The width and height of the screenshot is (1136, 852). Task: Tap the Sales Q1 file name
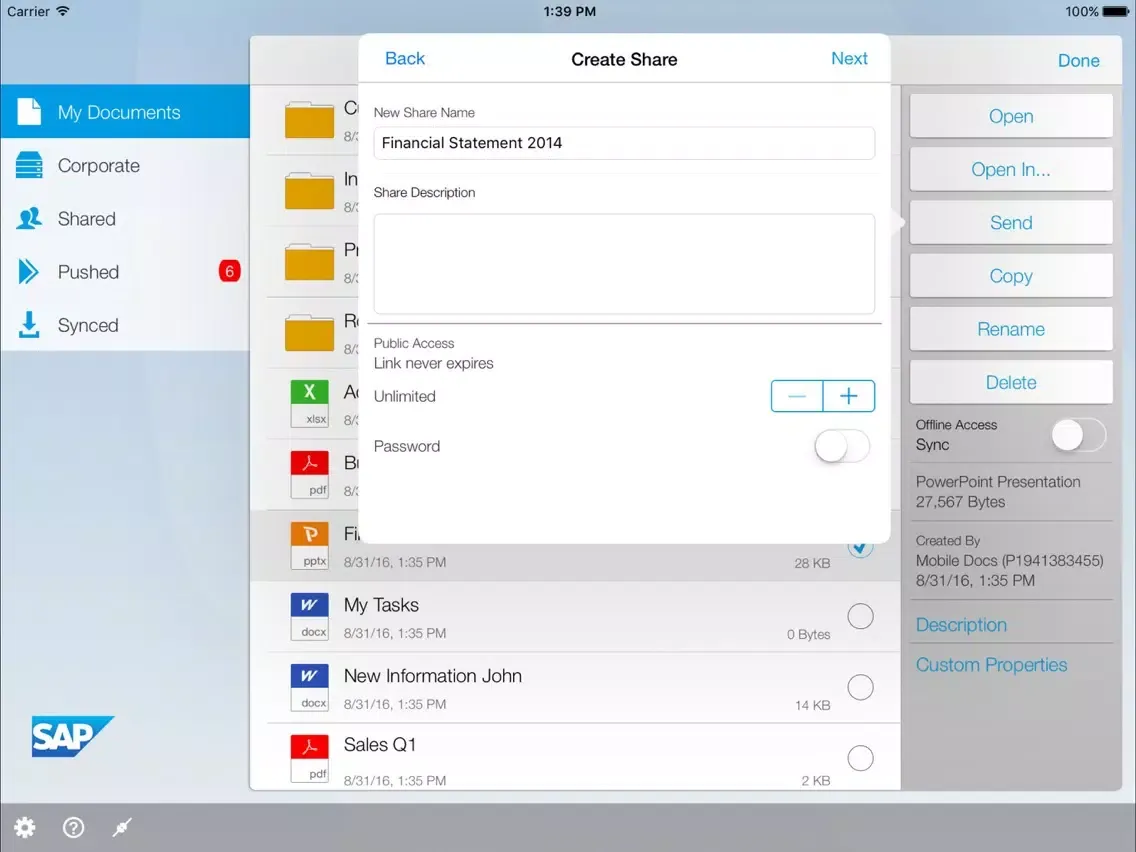point(380,745)
